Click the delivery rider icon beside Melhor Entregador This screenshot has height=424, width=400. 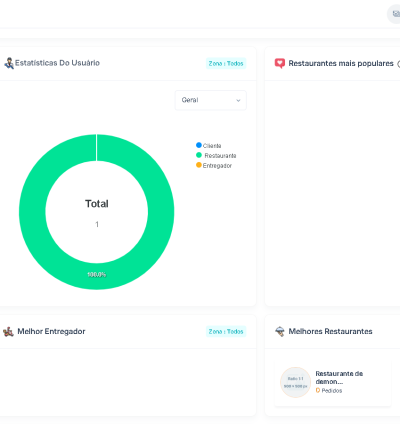coord(8,332)
